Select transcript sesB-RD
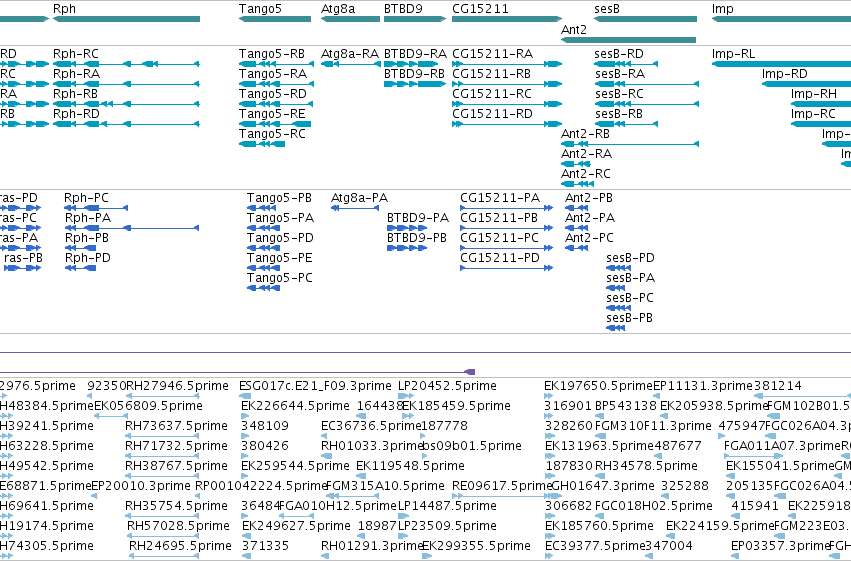This screenshot has height=561, width=851. click(x=626, y=64)
